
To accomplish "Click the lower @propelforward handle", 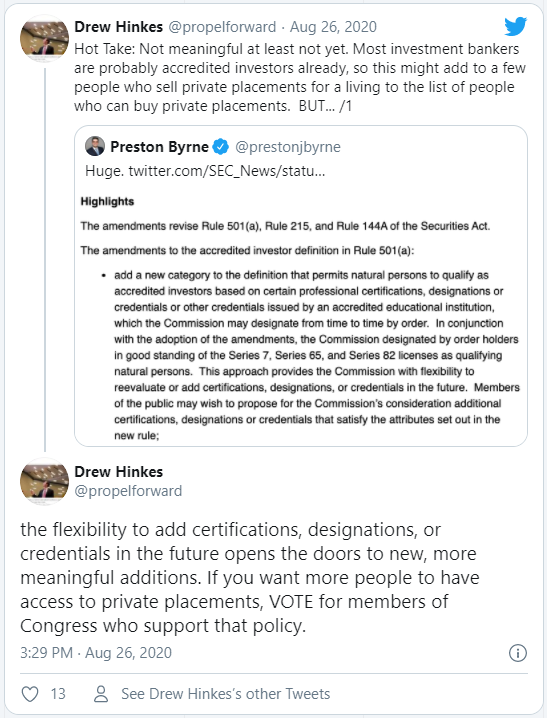I will [128, 491].
